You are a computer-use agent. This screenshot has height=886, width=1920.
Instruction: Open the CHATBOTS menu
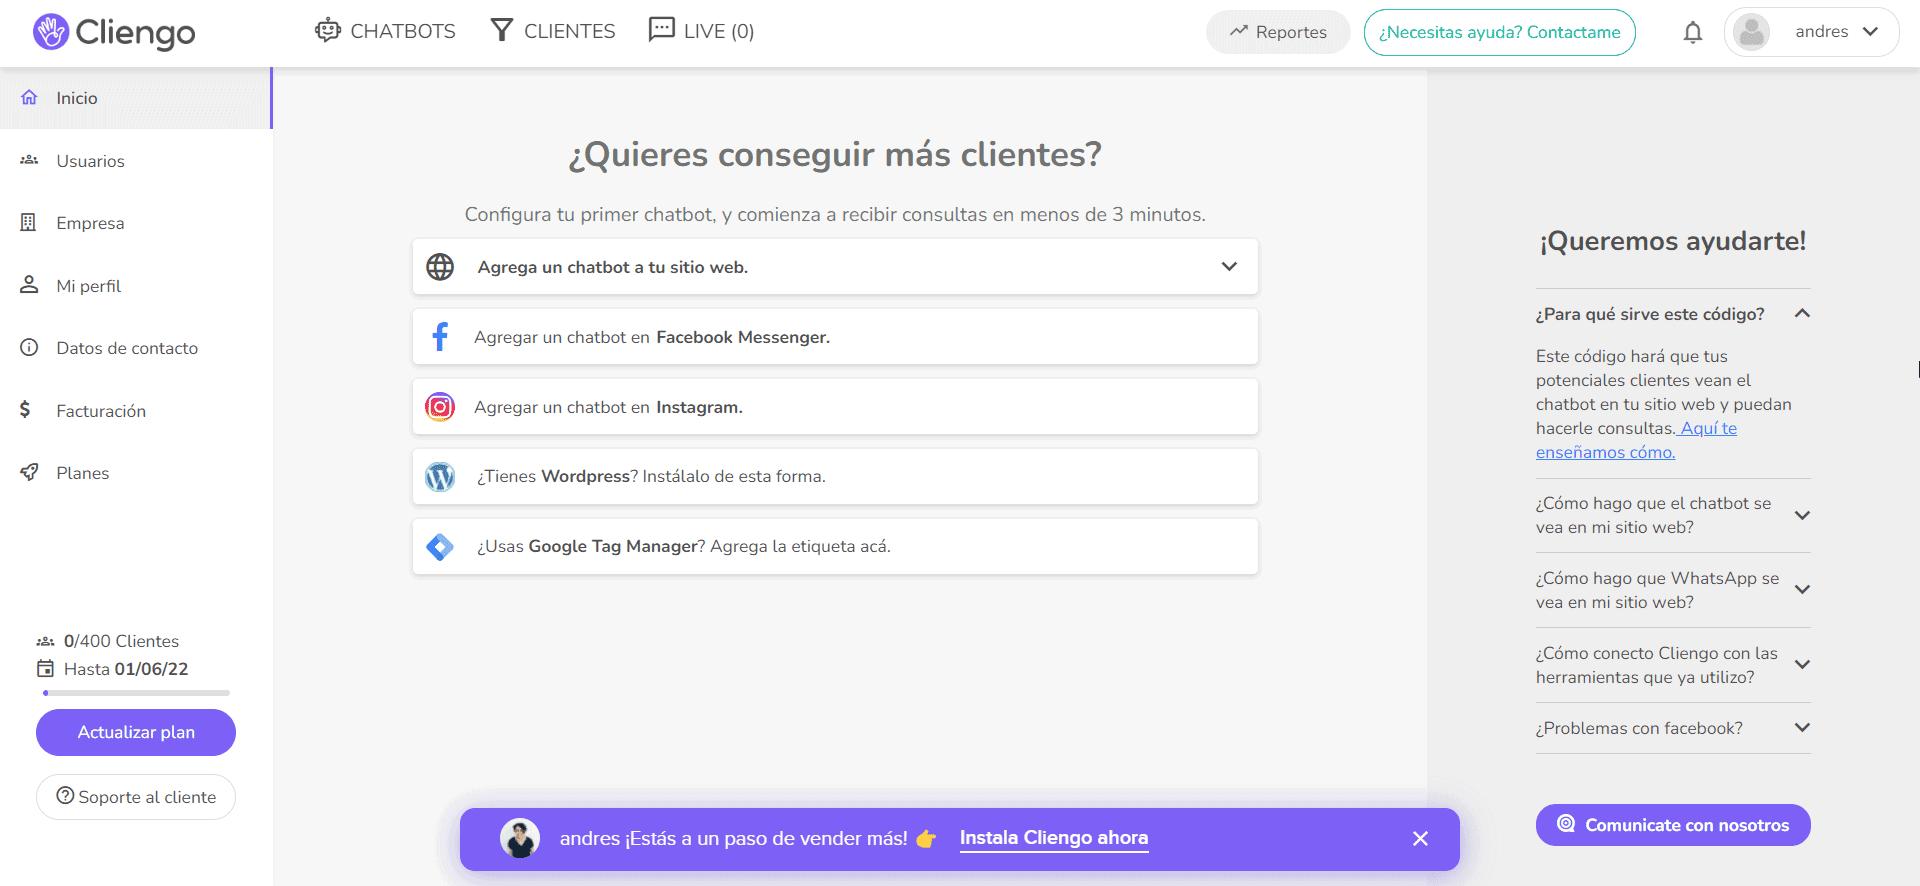pyautogui.click(x=385, y=31)
